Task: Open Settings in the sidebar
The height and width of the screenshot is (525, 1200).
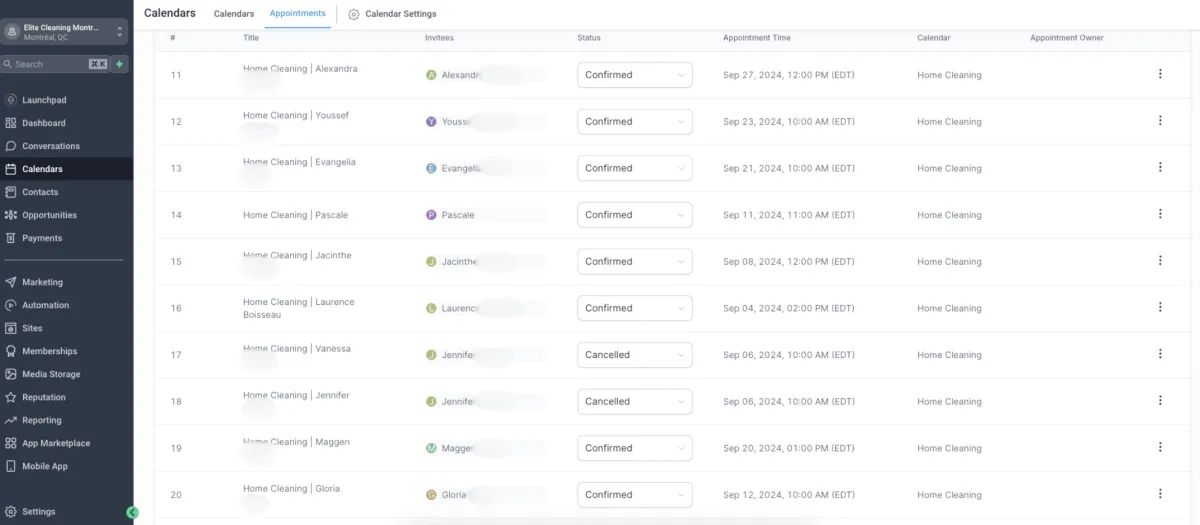Action: click(x=38, y=512)
